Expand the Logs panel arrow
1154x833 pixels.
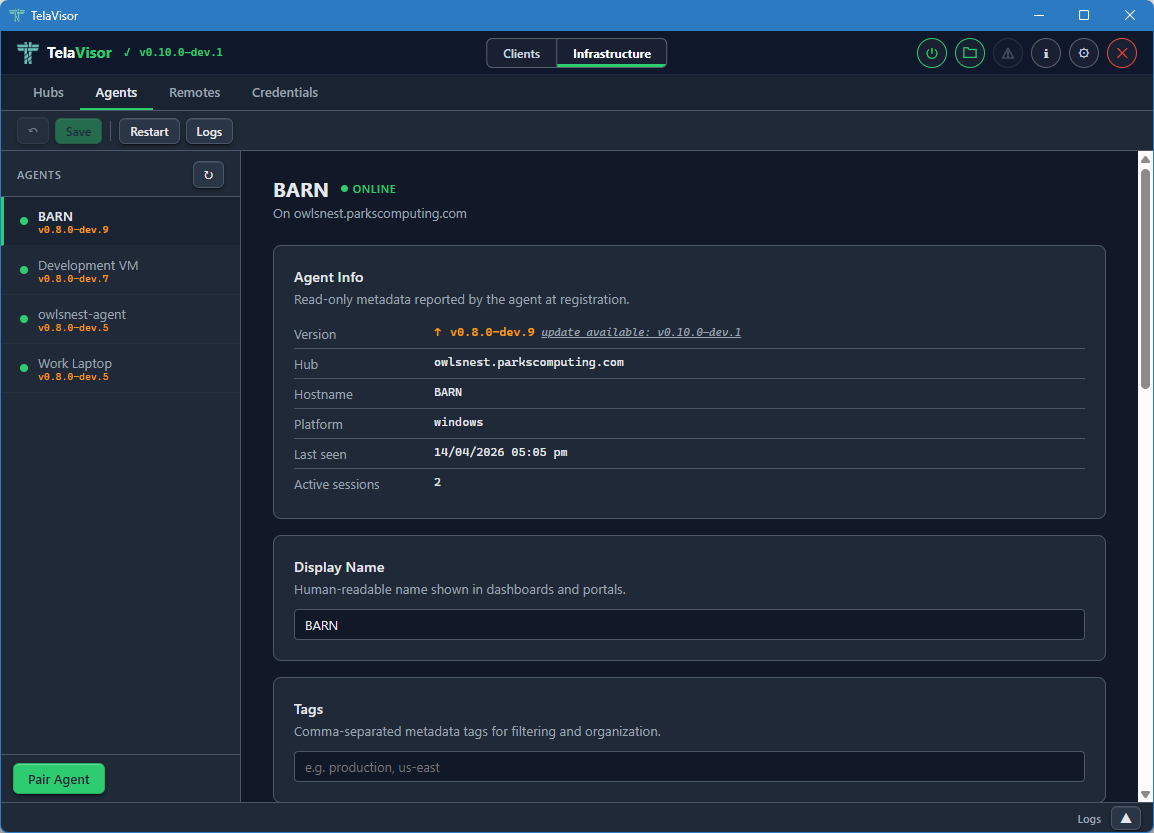tap(1125, 818)
